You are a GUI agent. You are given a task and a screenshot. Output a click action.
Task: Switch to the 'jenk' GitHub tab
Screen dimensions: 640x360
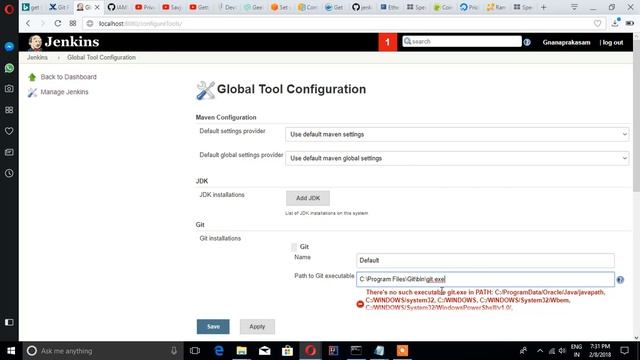click(x=362, y=7)
